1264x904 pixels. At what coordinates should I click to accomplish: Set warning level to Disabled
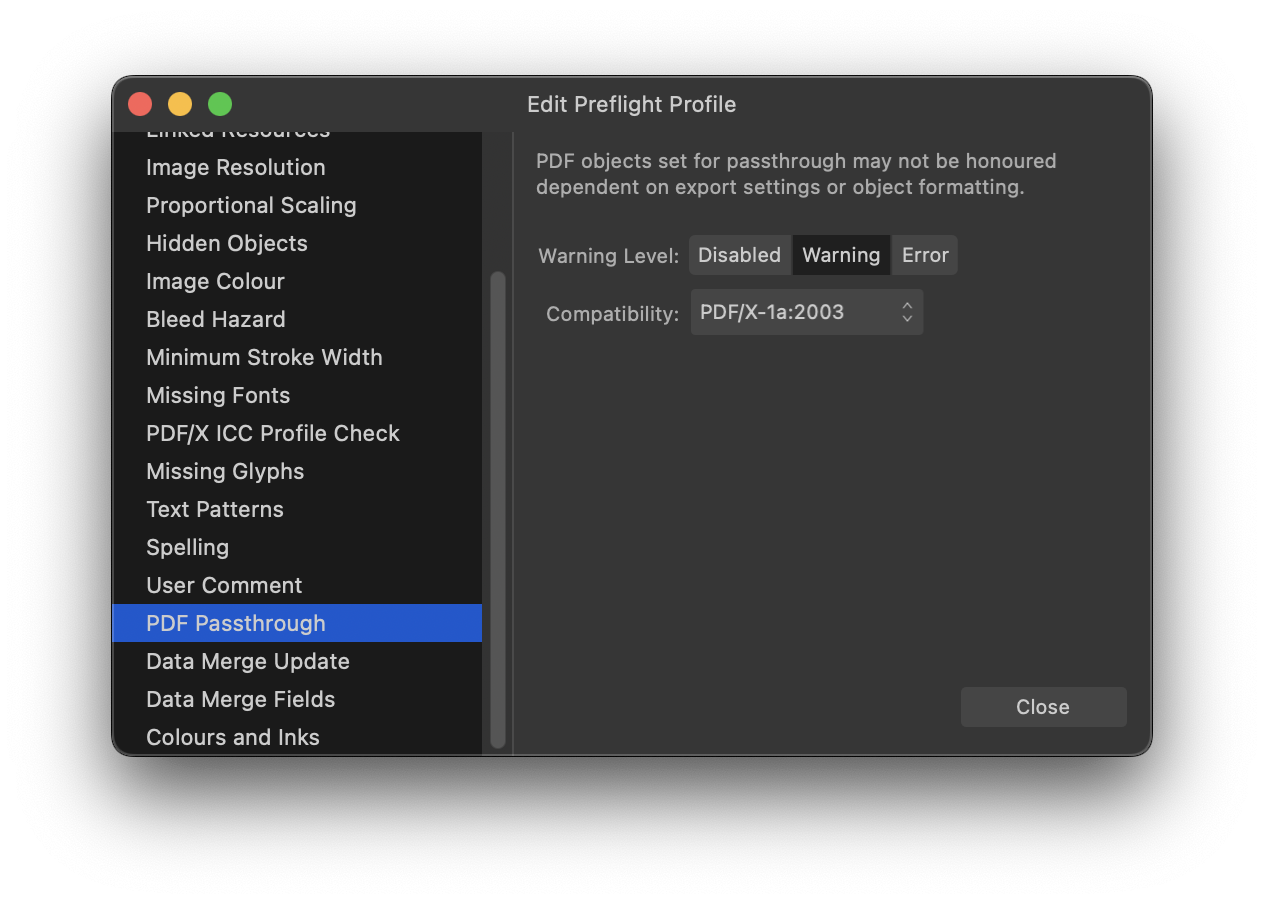[x=740, y=255]
